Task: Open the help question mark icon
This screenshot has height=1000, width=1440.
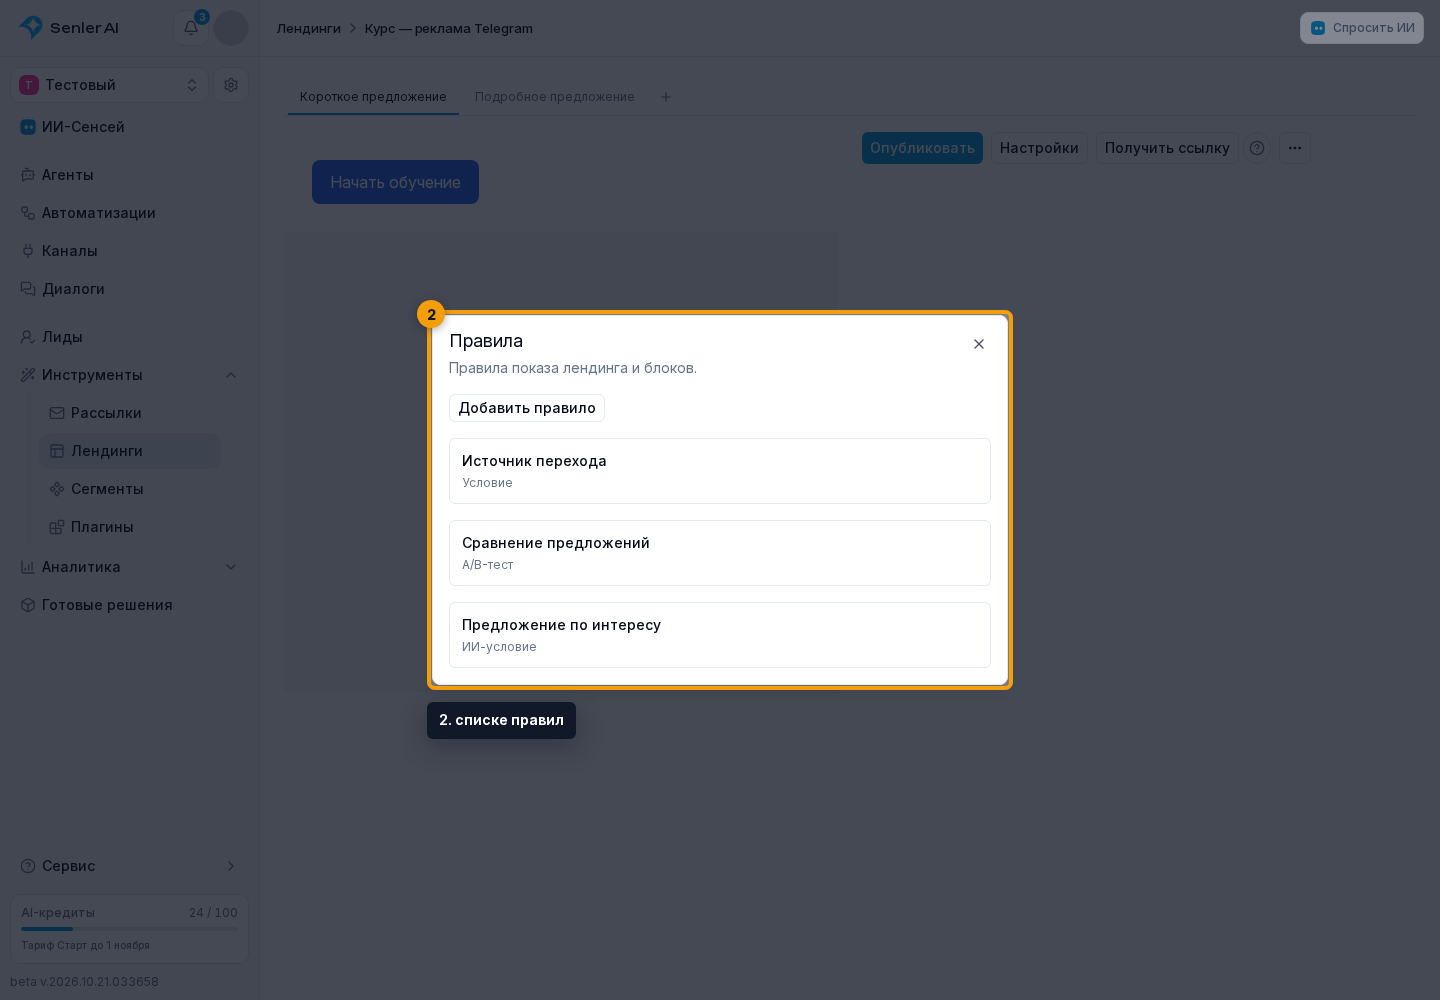Action: point(1257,148)
